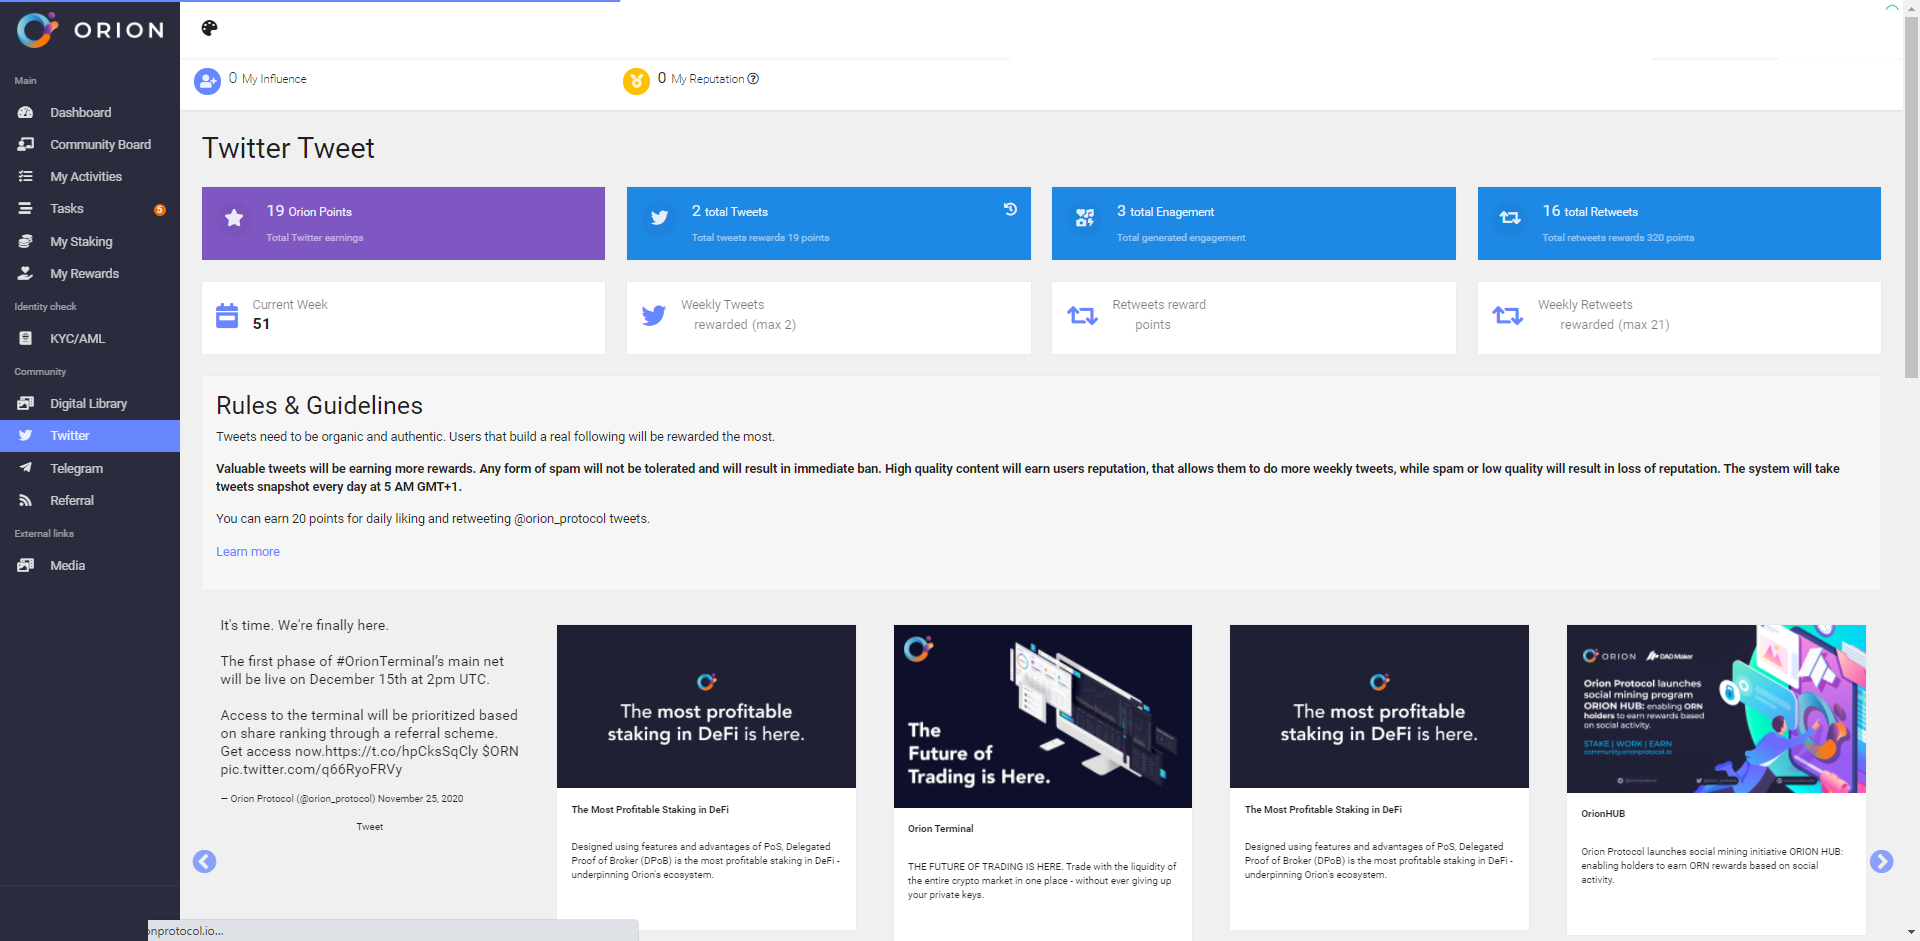Click the Current Week calendar icon
The width and height of the screenshot is (1920, 941).
click(227, 316)
